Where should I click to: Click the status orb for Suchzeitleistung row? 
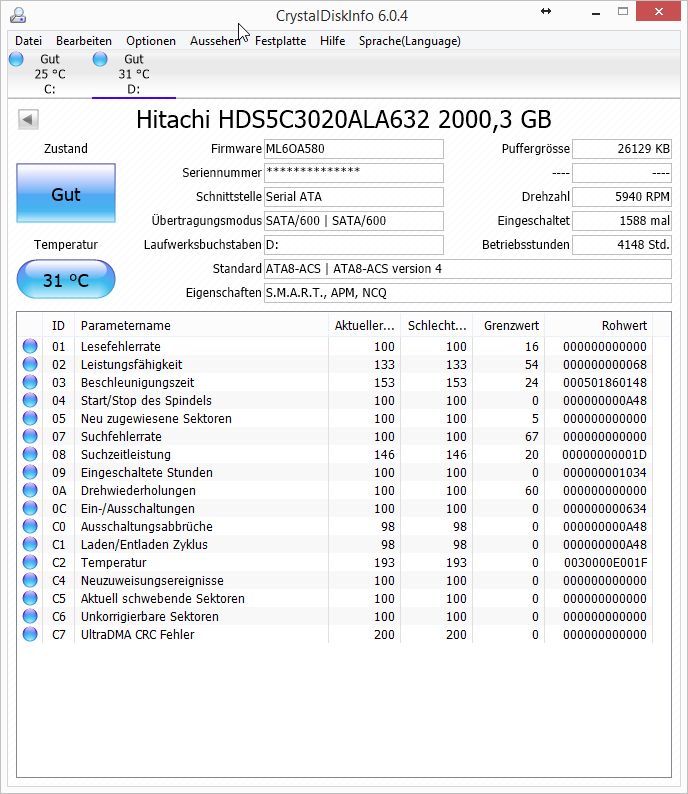pos(30,454)
